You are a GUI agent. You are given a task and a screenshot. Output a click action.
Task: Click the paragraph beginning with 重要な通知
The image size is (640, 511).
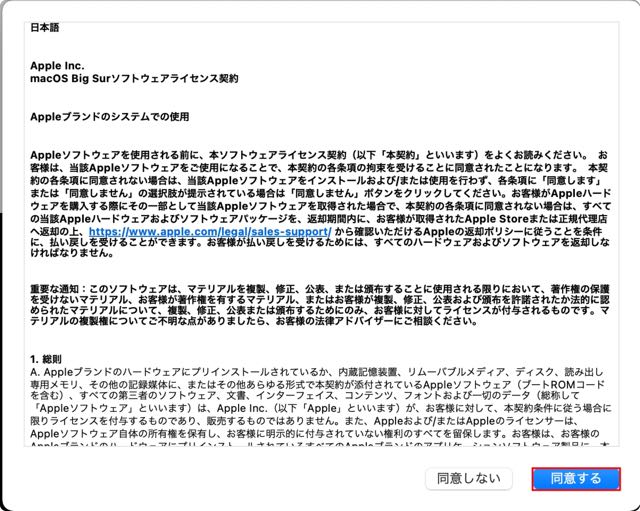pos(320,305)
